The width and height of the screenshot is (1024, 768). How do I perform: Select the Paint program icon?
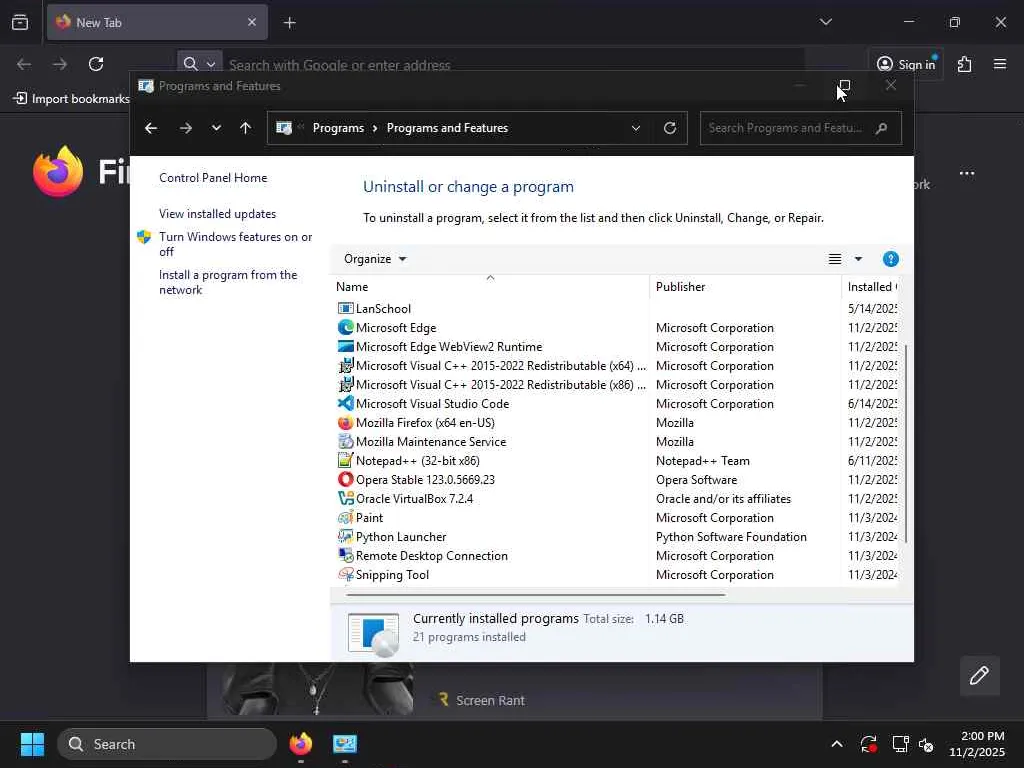coord(345,517)
